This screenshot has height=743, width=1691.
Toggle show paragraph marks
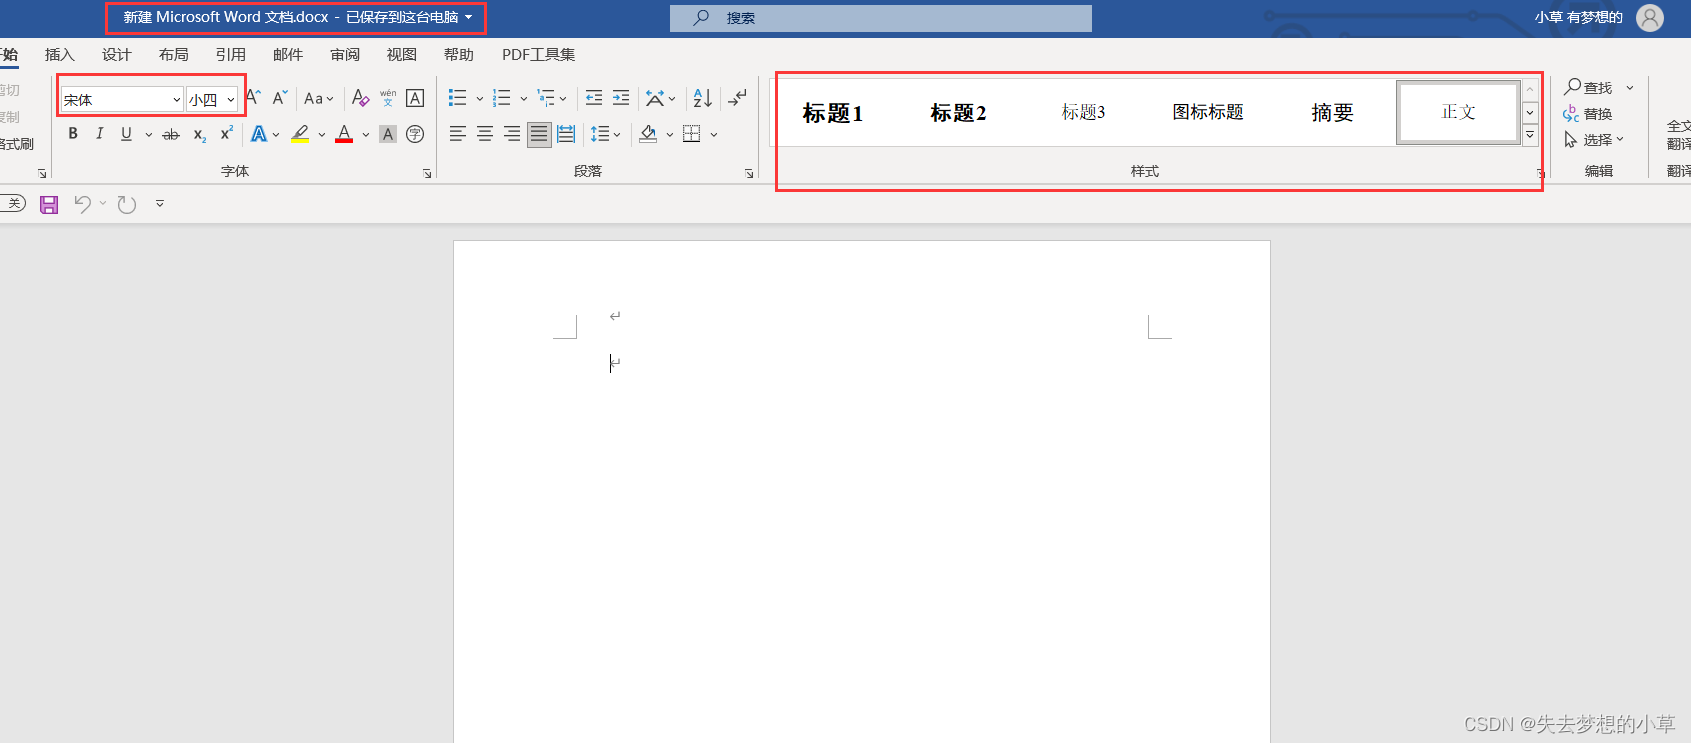pos(738,98)
